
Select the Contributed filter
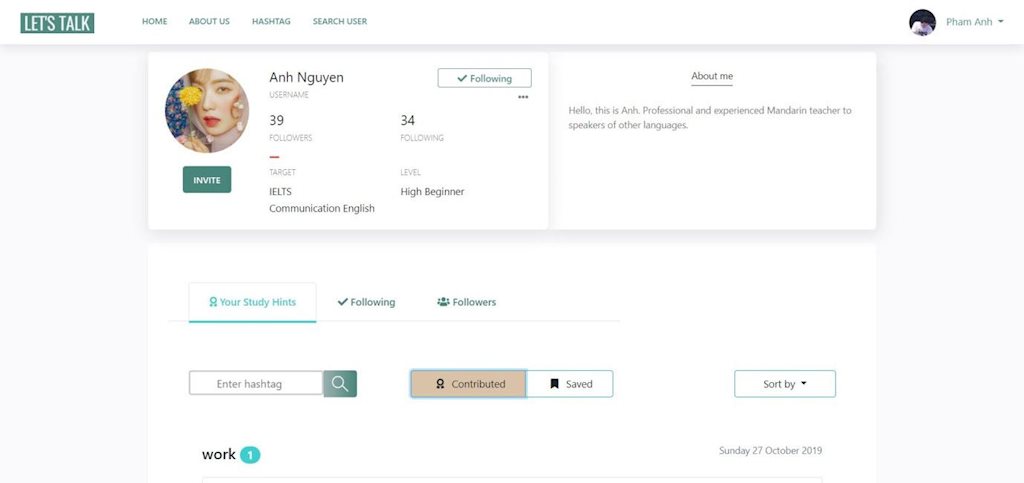[468, 384]
